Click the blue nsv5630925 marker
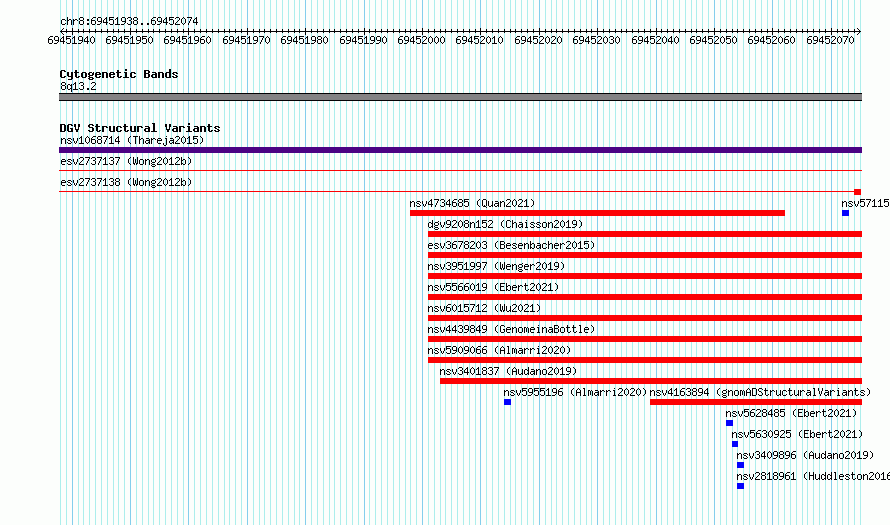 (x=735, y=444)
